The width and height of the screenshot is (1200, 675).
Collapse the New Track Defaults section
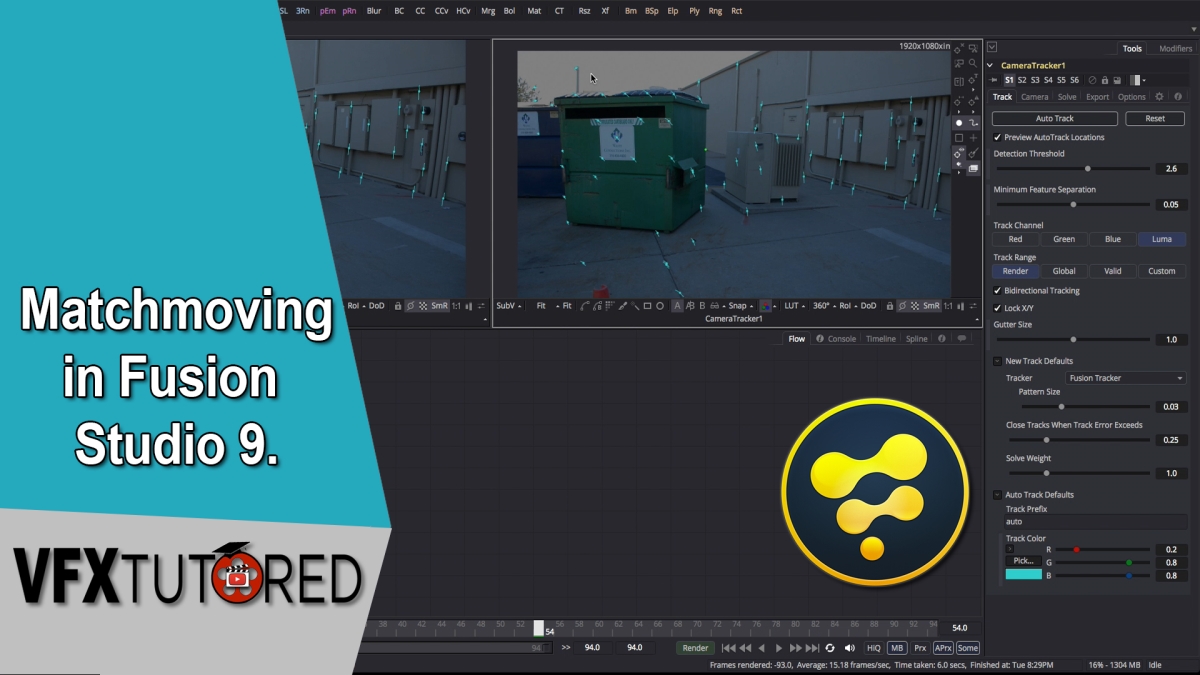(x=997, y=361)
